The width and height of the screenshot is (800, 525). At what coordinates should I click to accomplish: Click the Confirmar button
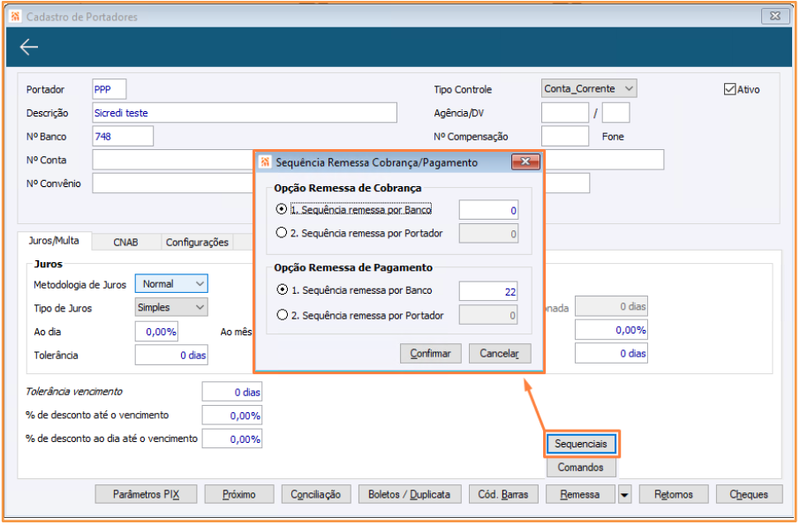click(431, 354)
